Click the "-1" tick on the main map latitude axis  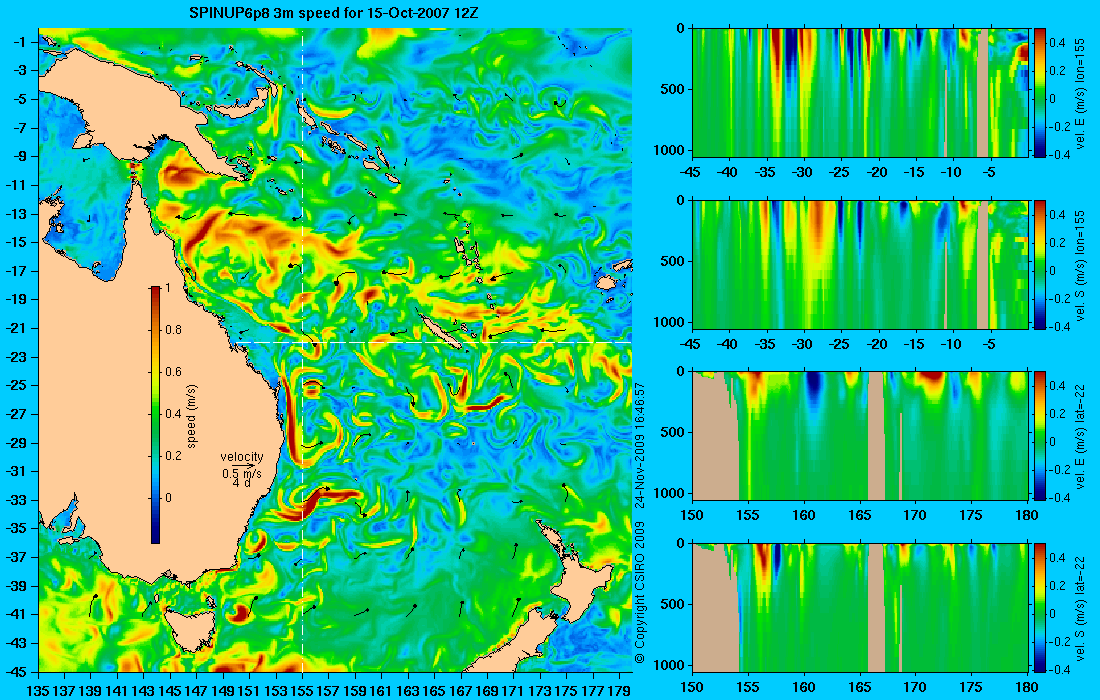click(x=20, y=42)
